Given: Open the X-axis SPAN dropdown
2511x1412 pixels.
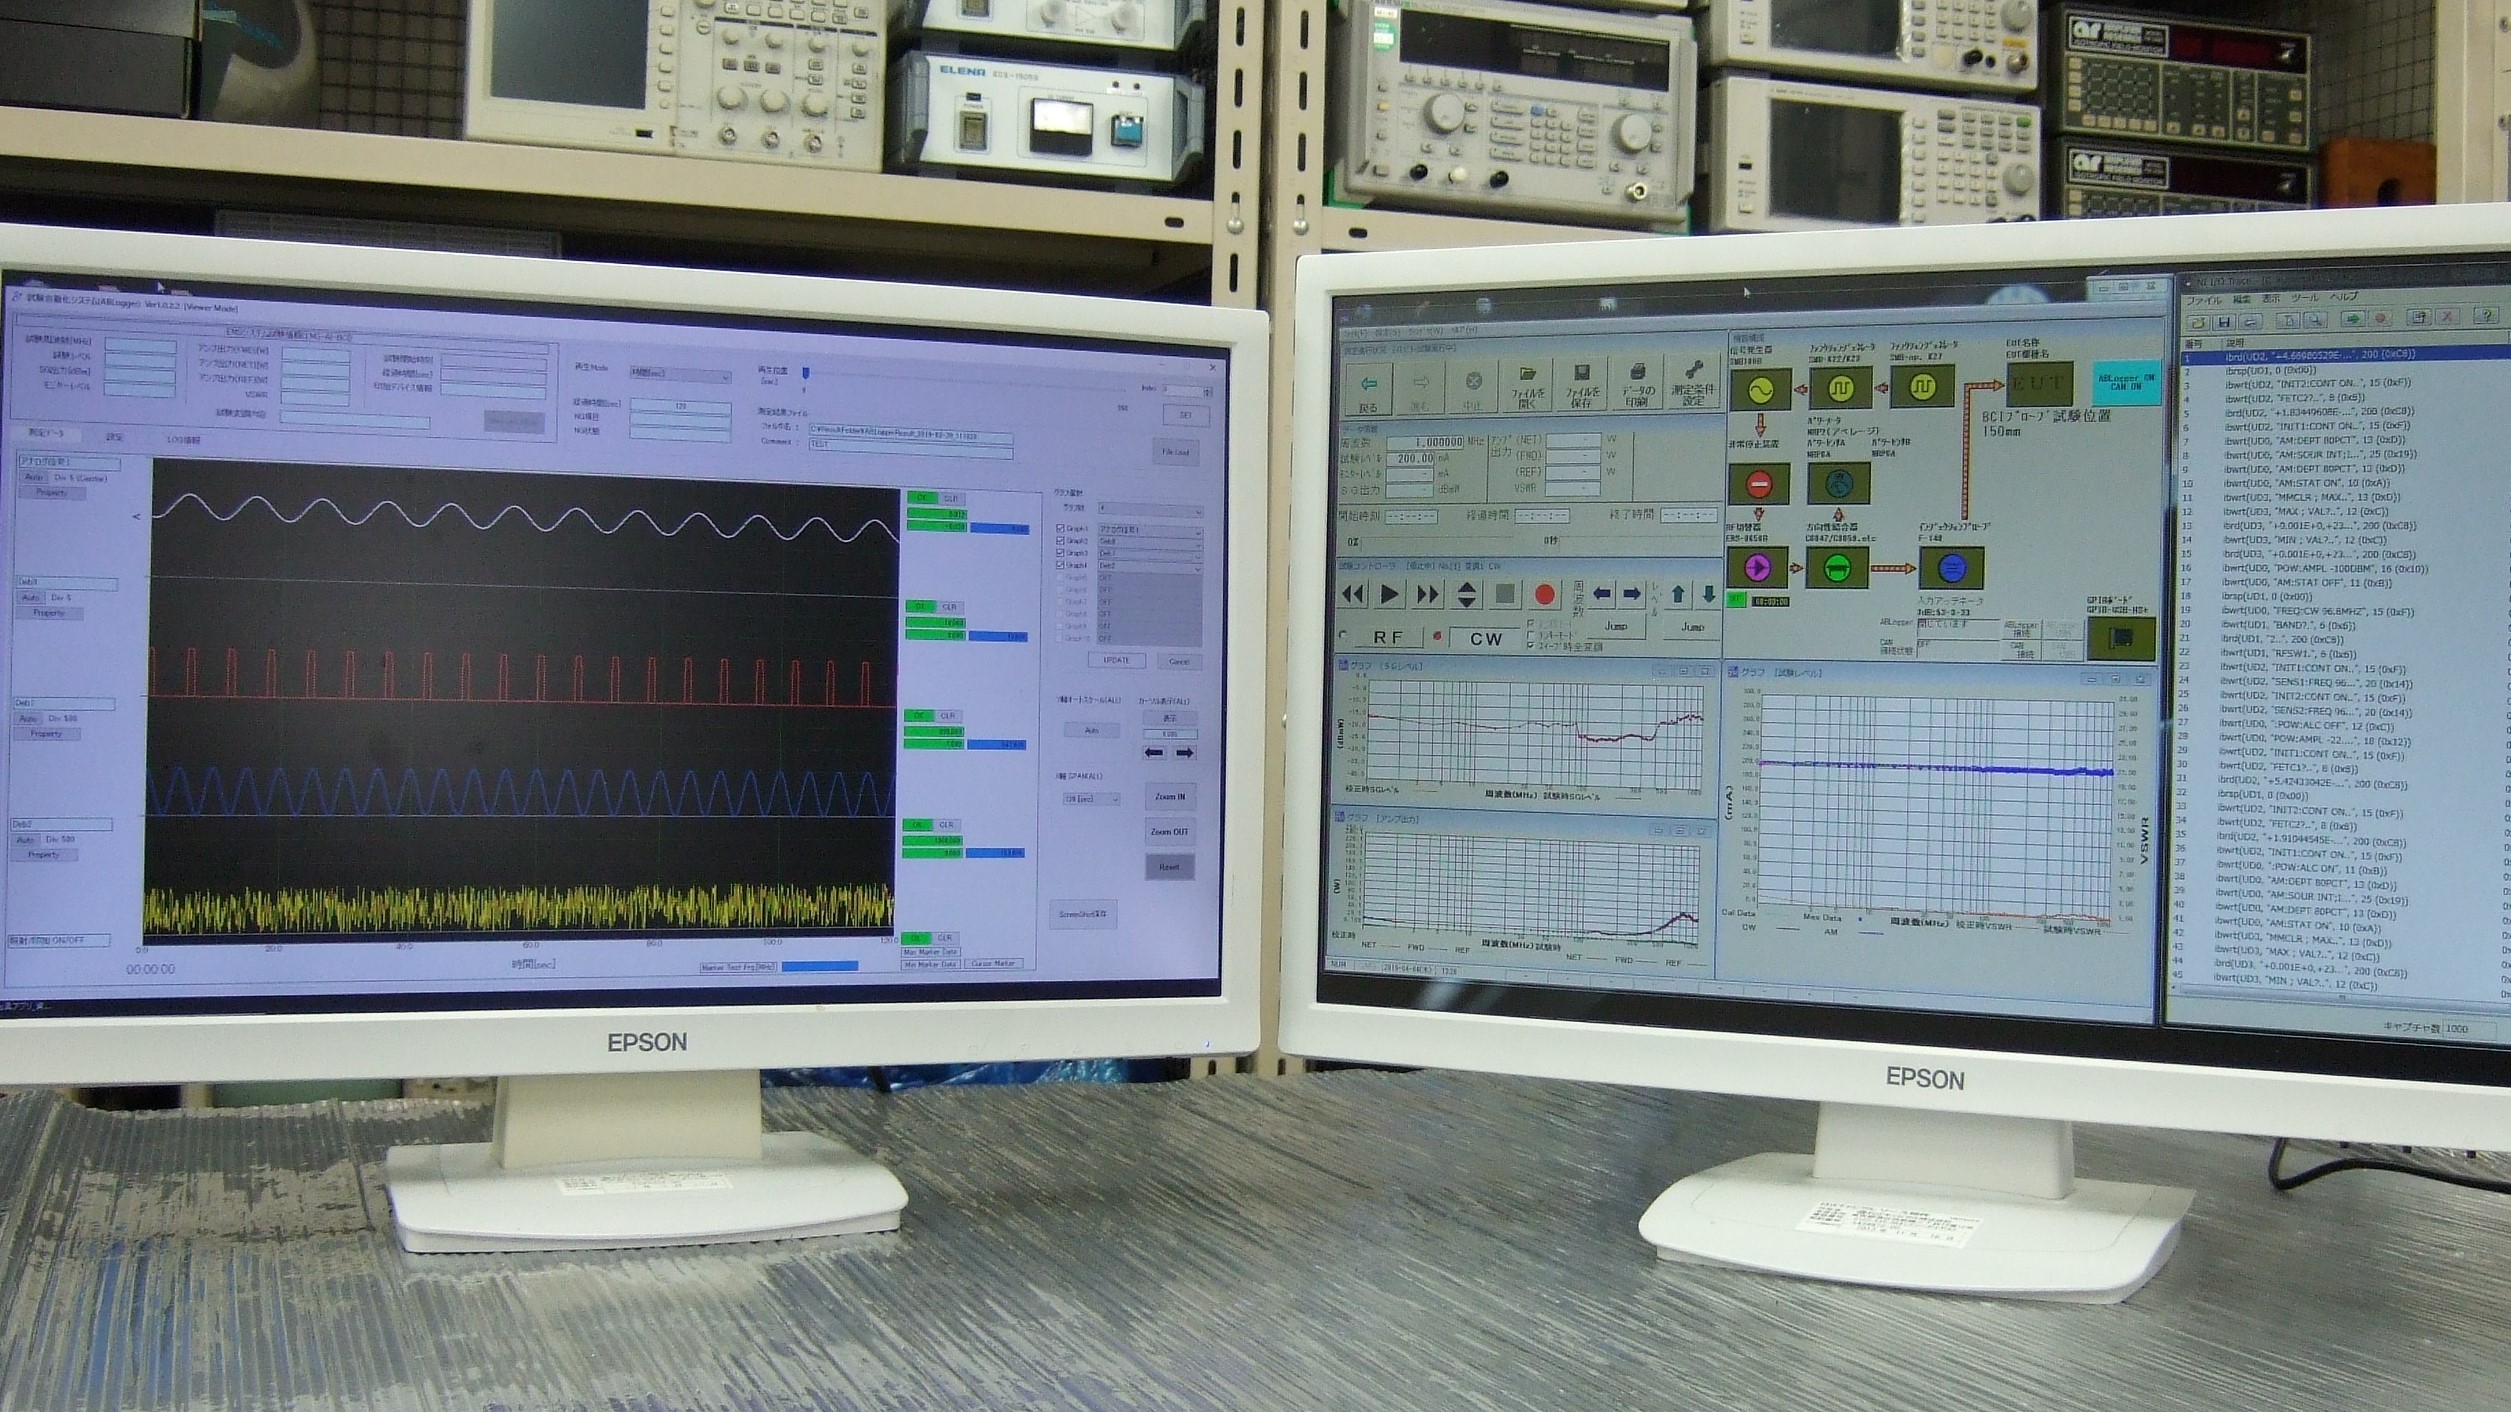Looking at the screenshot, I should (x=1090, y=799).
